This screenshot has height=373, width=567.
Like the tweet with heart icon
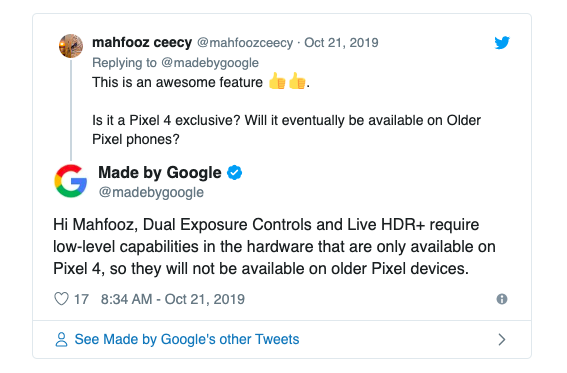pos(61,299)
